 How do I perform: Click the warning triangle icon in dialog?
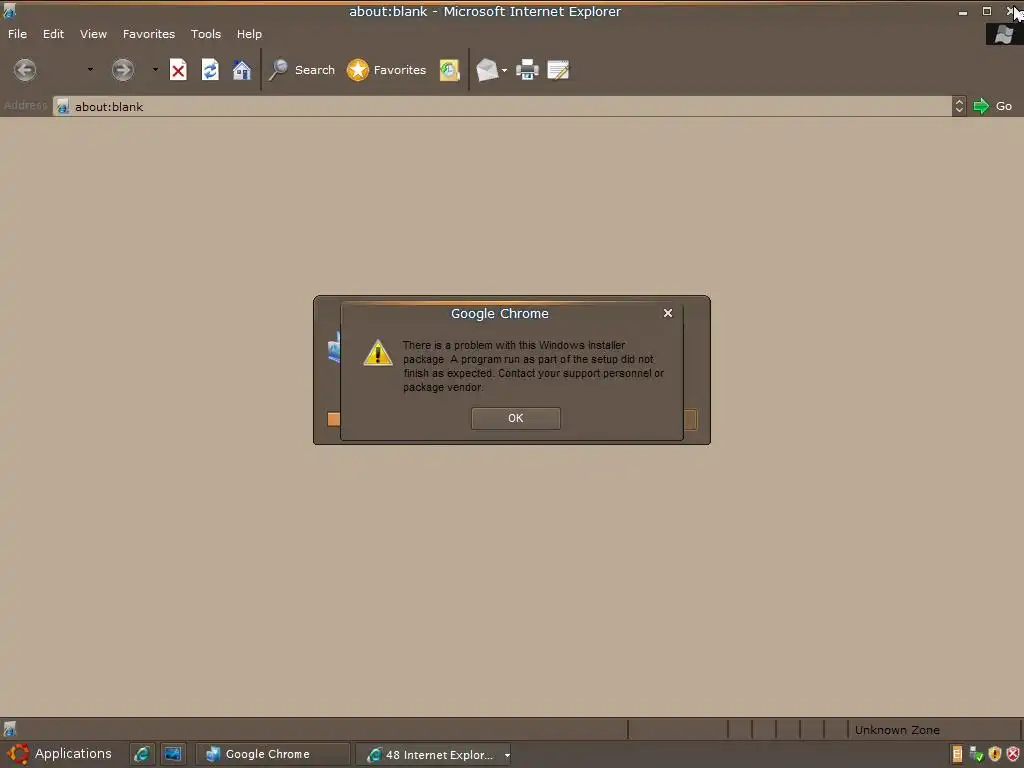(x=377, y=353)
